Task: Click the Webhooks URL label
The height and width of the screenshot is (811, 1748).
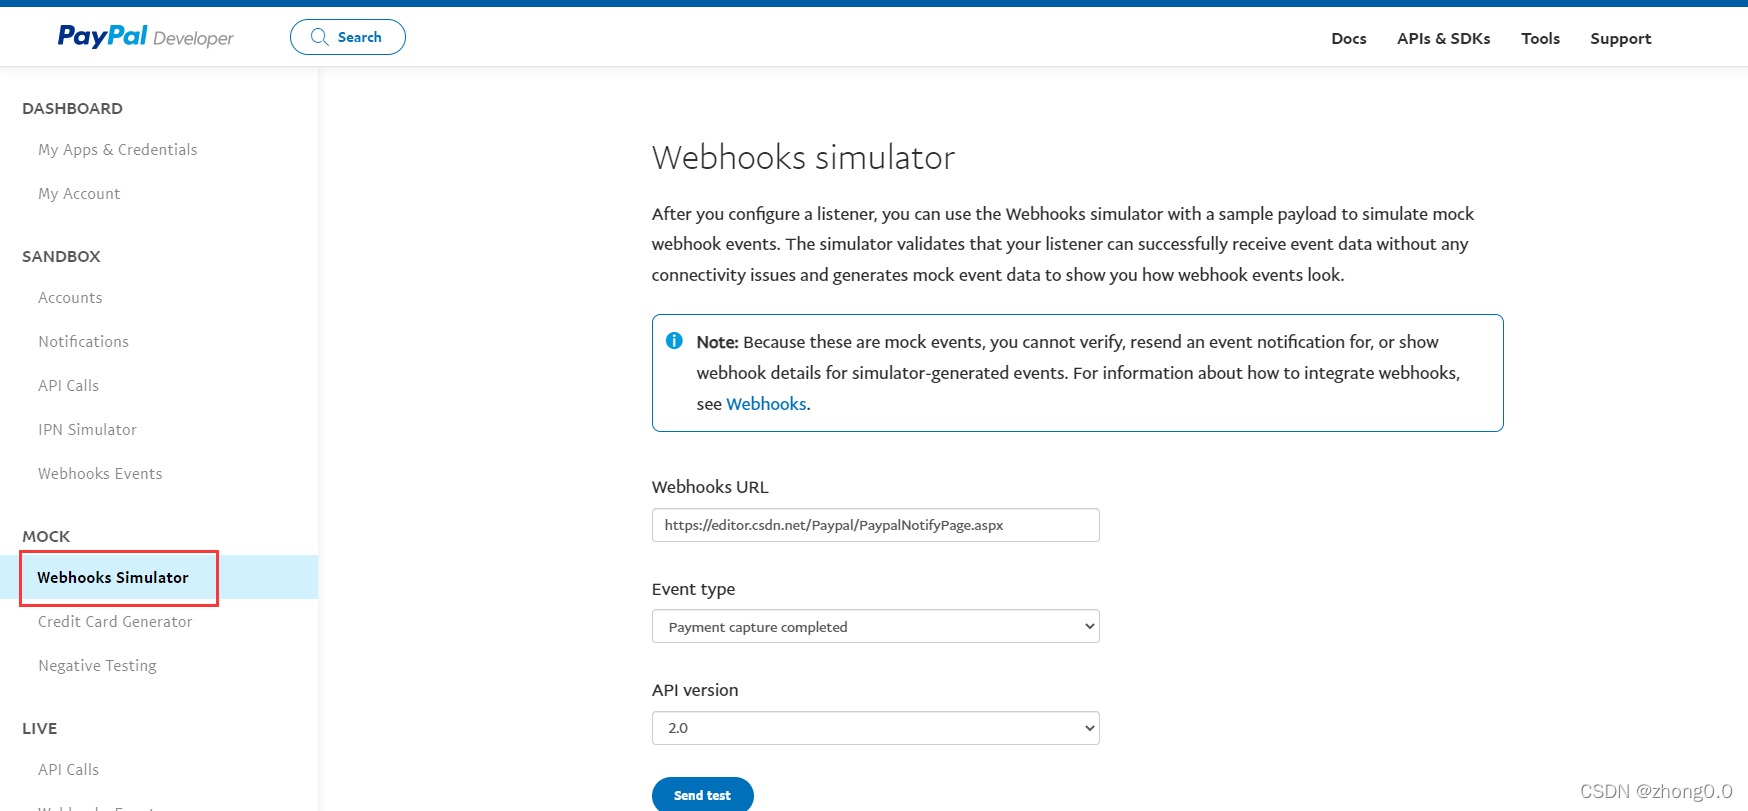Action: point(710,487)
